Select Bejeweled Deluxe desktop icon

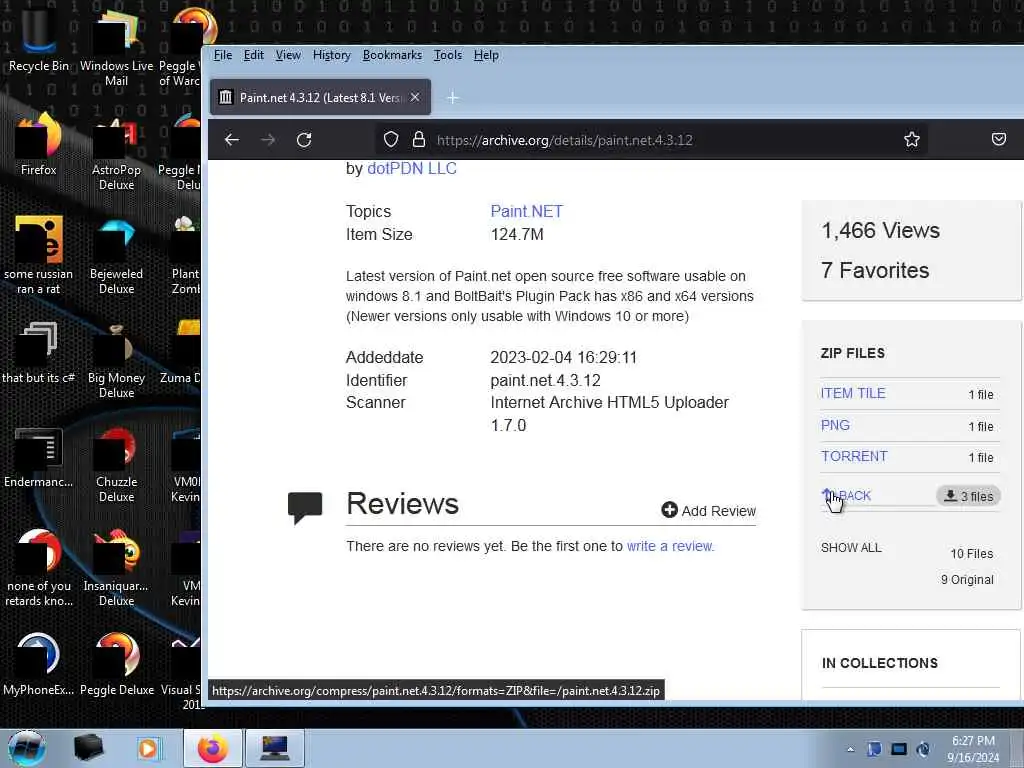tap(116, 255)
